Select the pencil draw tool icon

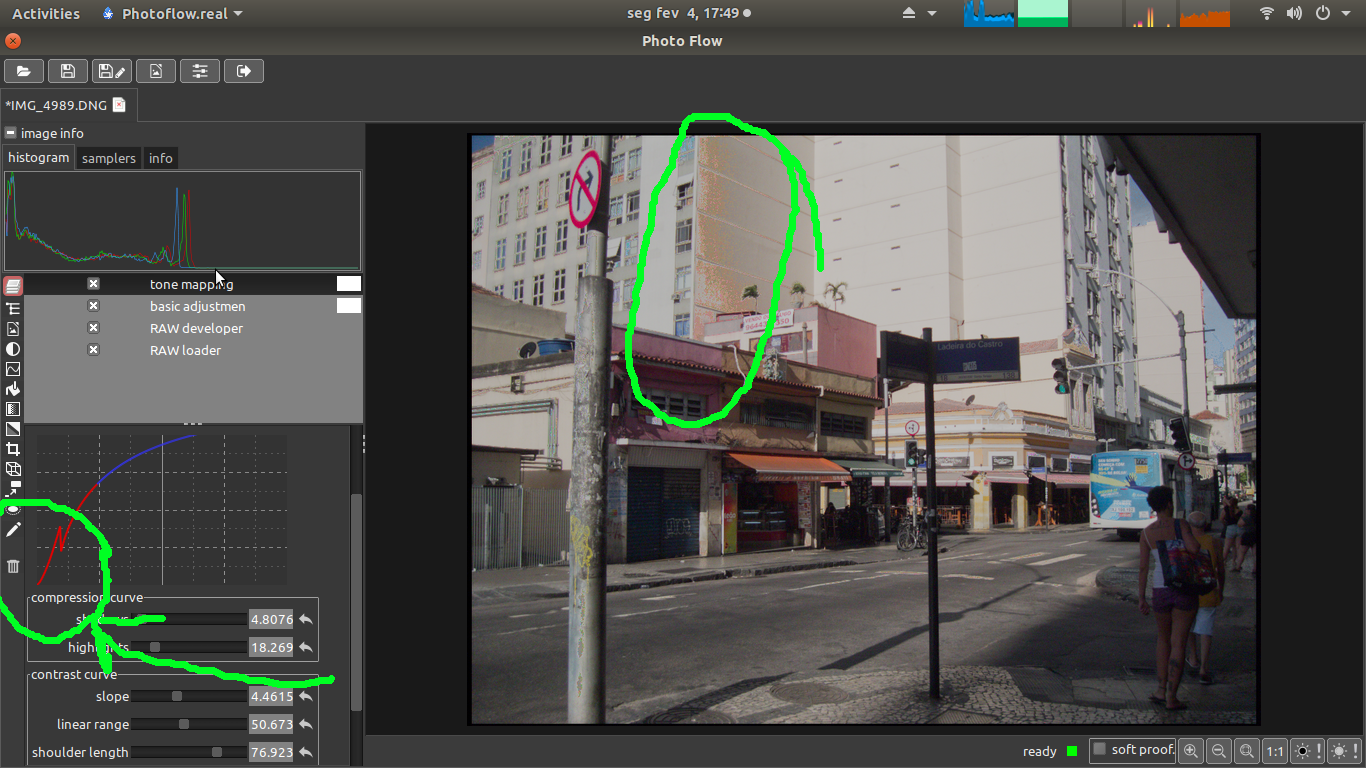13,529
